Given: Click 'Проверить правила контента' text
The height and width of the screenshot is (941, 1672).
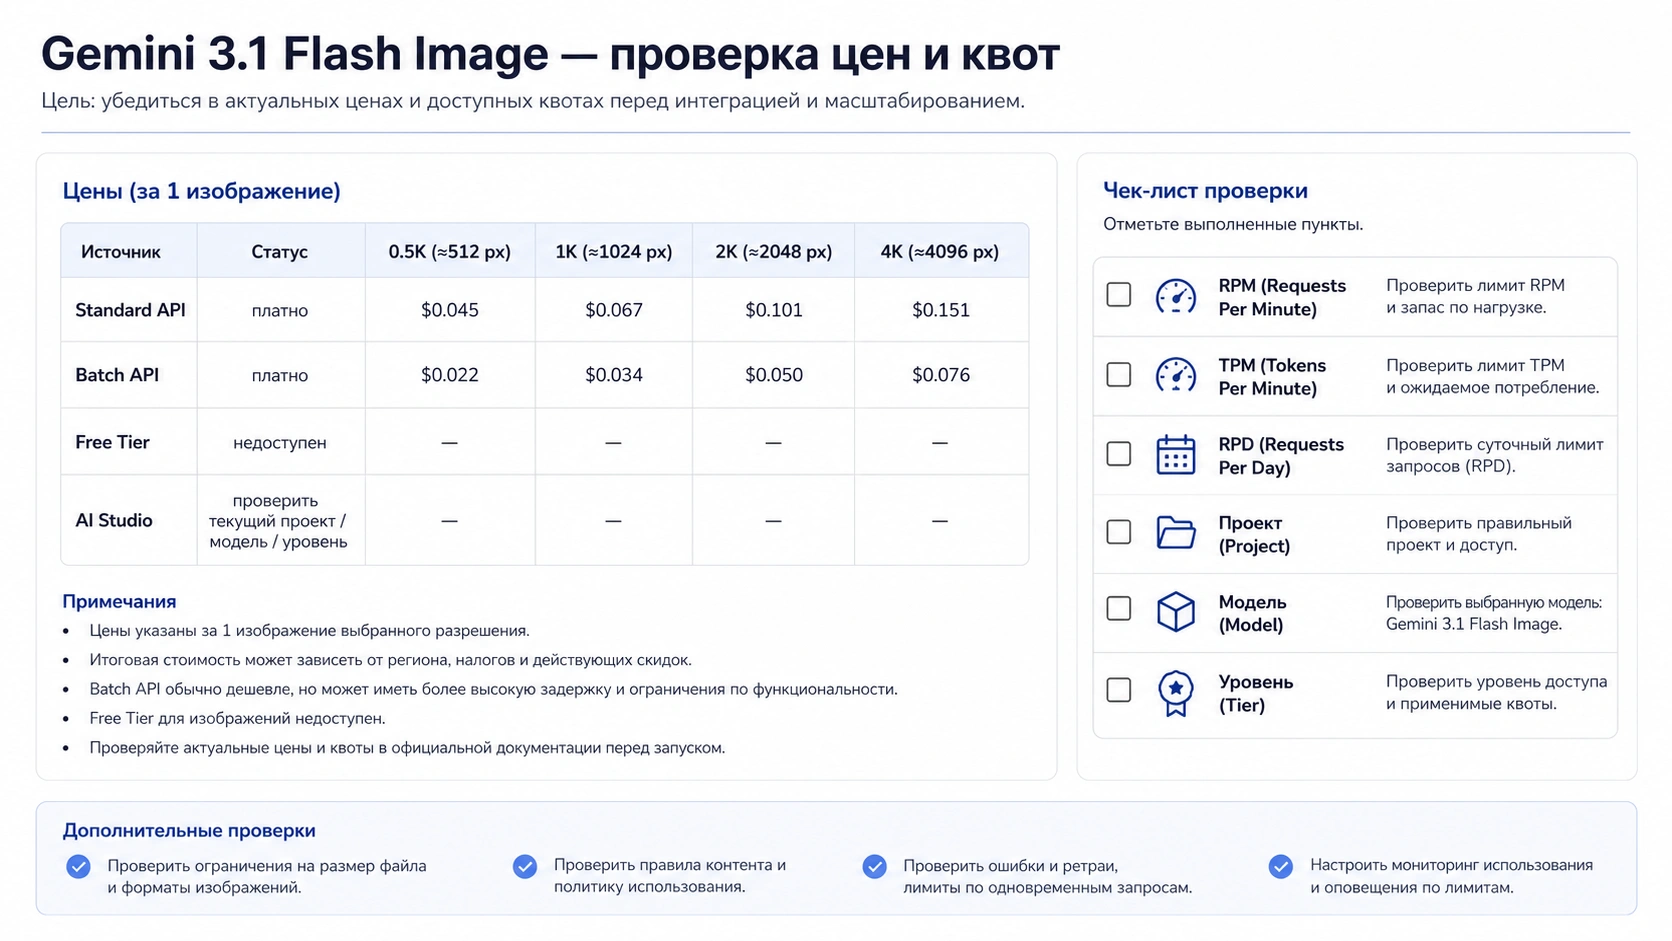Looking at the screenshot, I should [x=669, y=876].
